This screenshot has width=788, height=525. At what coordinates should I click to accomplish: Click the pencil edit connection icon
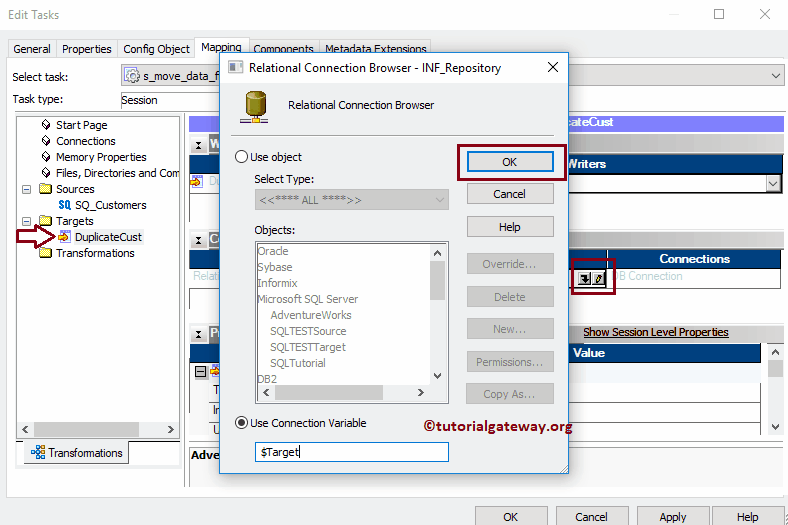click(x=598, y=278)
